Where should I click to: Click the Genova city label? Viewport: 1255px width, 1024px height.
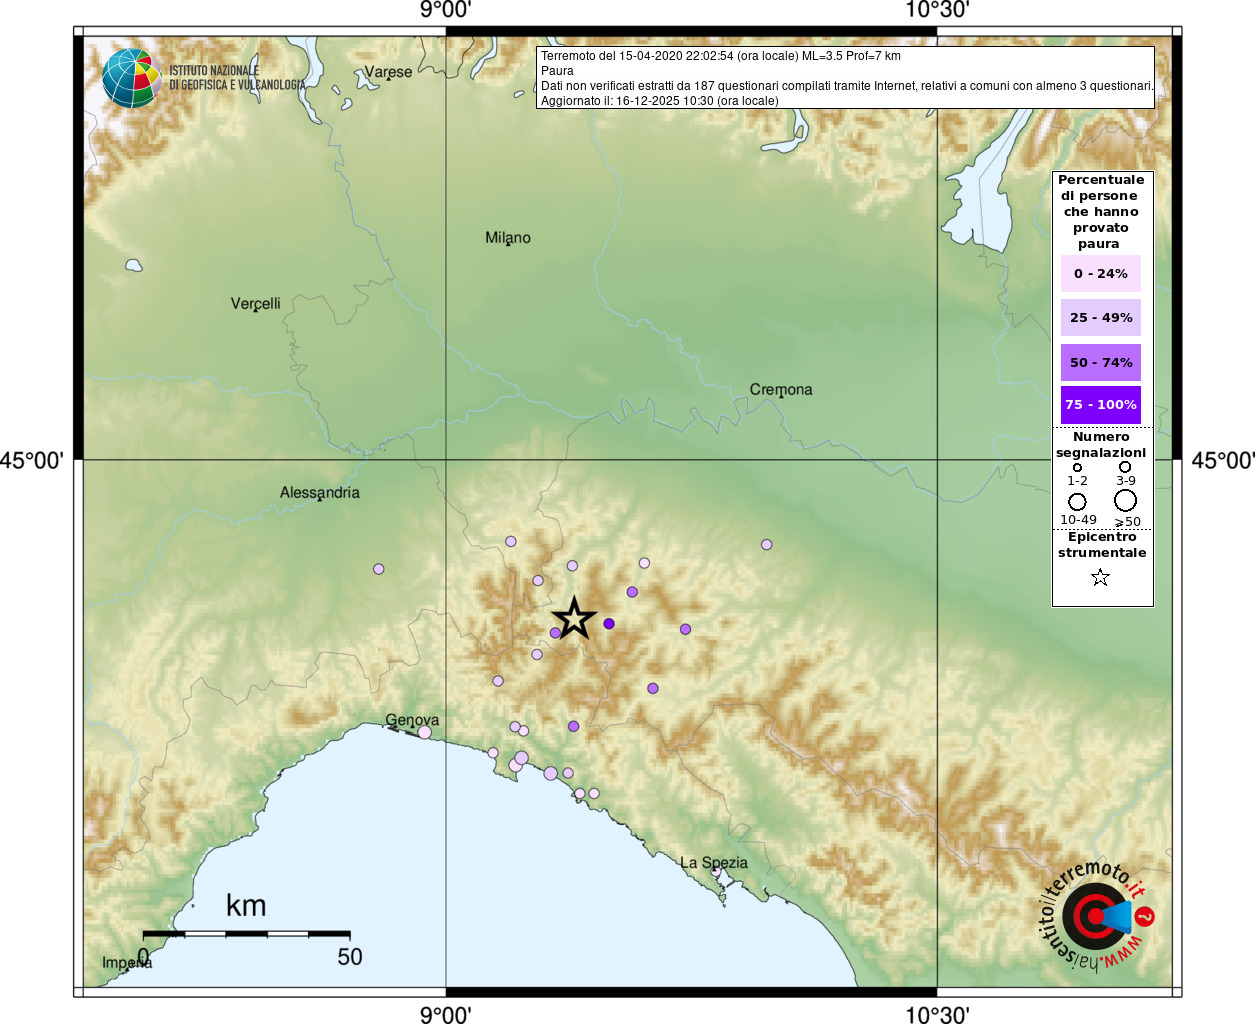[x=412, y=720]
